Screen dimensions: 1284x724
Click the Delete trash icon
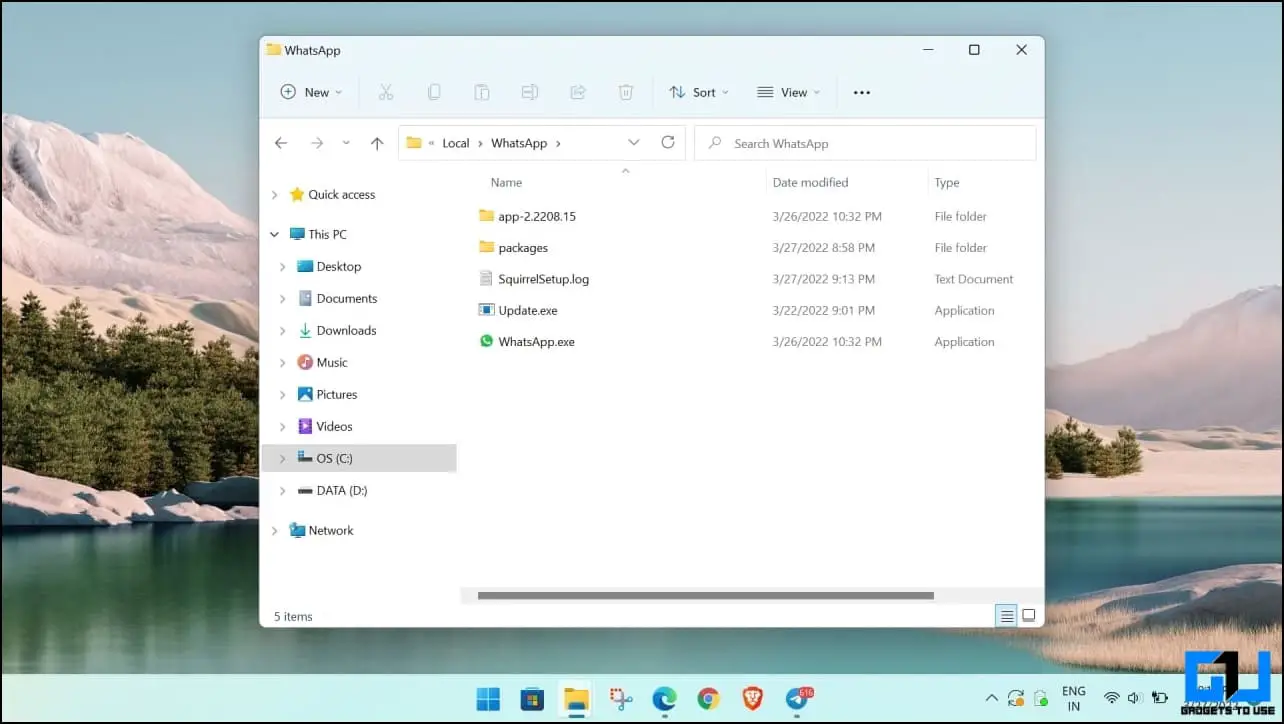(x=626, y=92)
